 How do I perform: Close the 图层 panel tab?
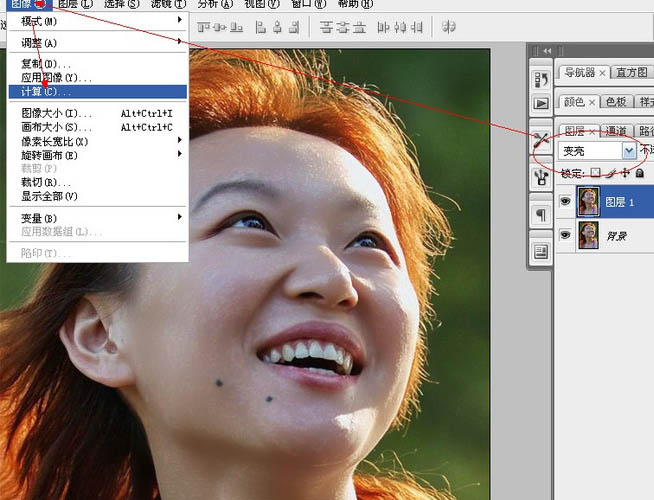[591, 132]
